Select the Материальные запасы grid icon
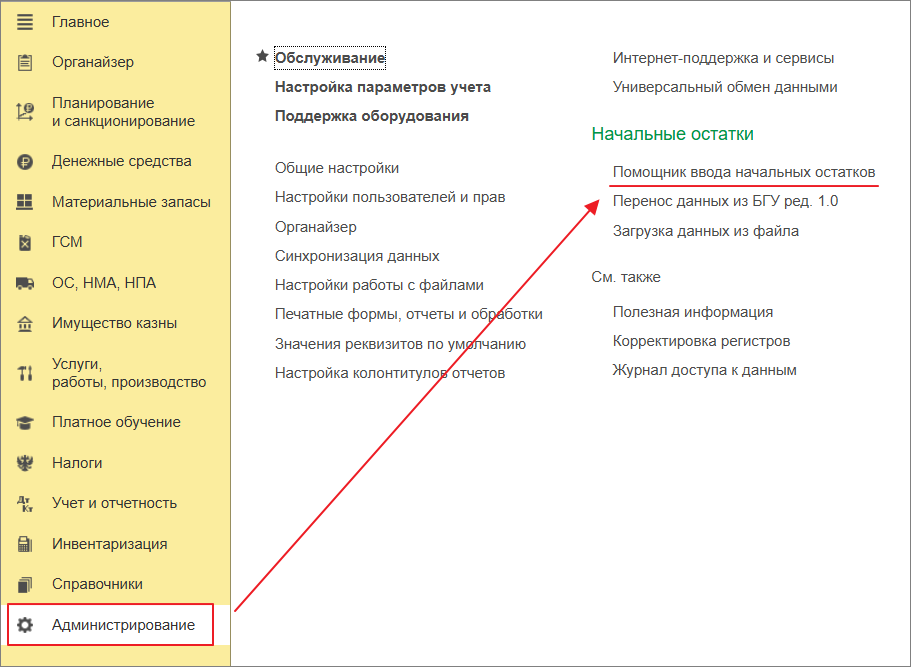Image resolution: width=911 pixels, height=667 pixels. pos(24,200)
